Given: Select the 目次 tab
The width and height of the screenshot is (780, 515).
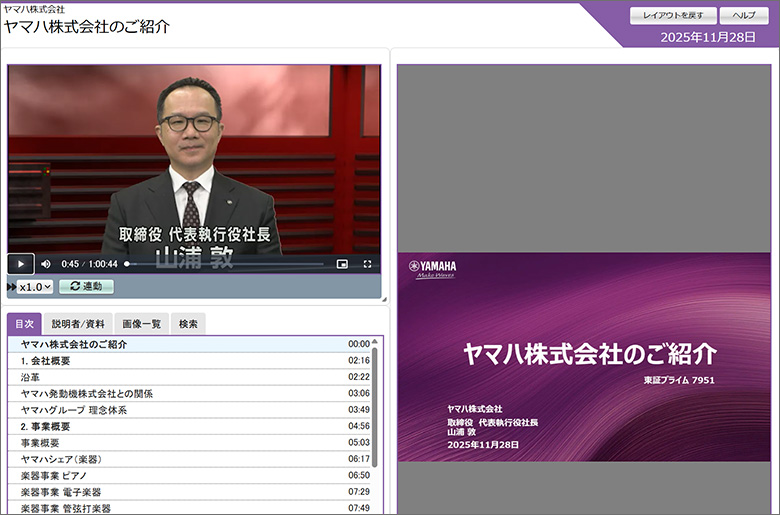Looking at the screenshot, I should coord(24,324).
